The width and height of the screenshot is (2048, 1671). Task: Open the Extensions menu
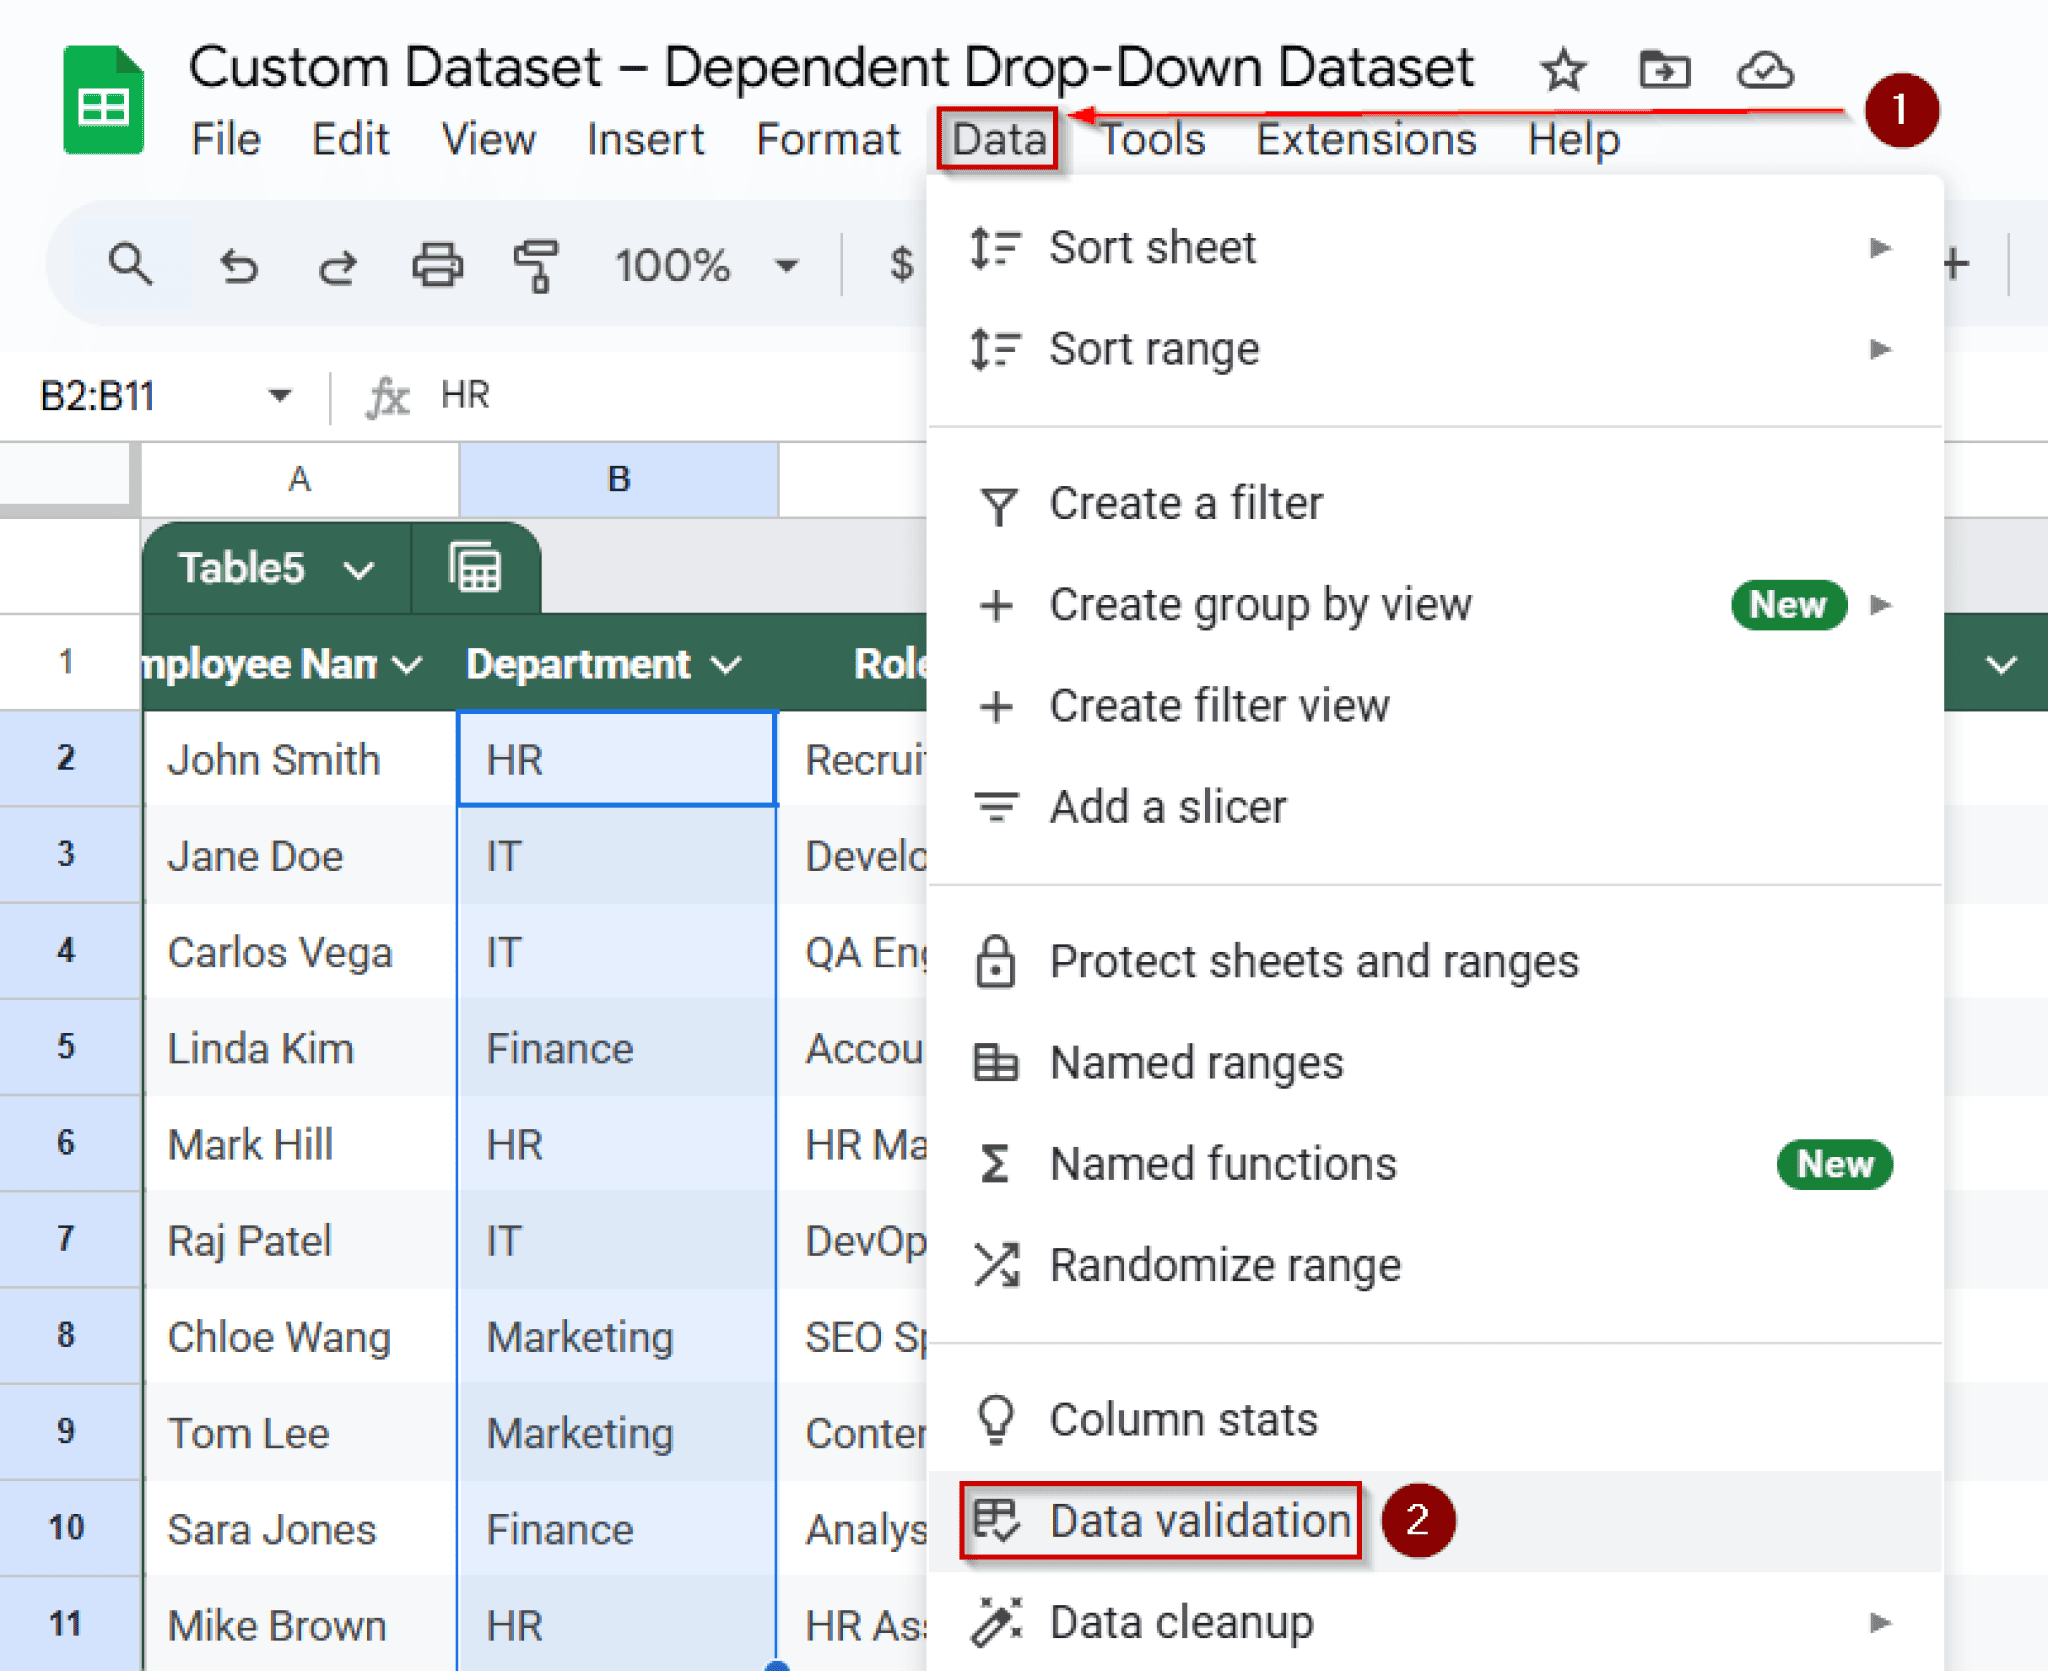click(1366, 139)
